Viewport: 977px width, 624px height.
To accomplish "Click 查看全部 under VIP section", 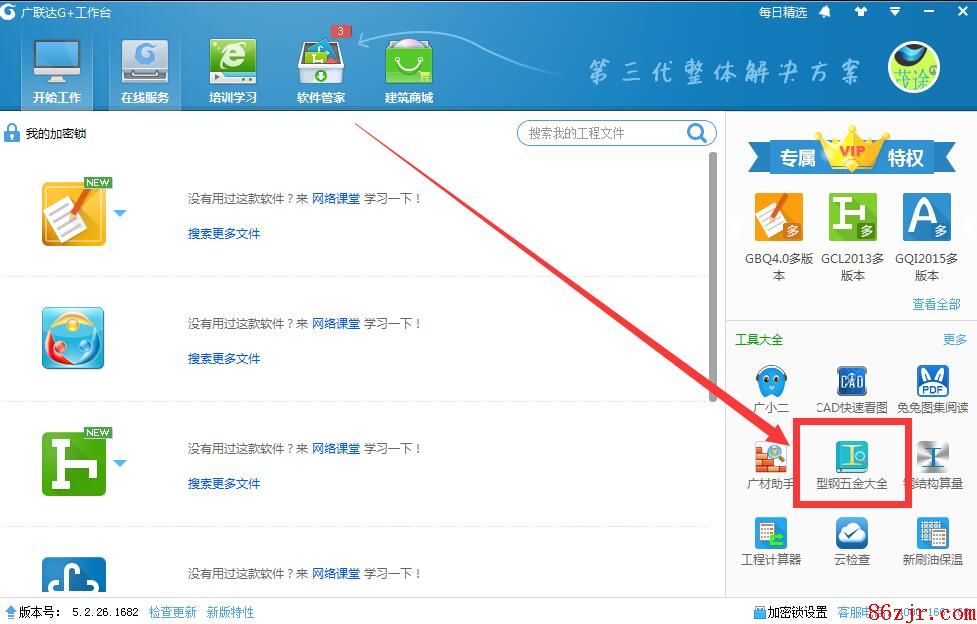I will (x=936, y=304).
